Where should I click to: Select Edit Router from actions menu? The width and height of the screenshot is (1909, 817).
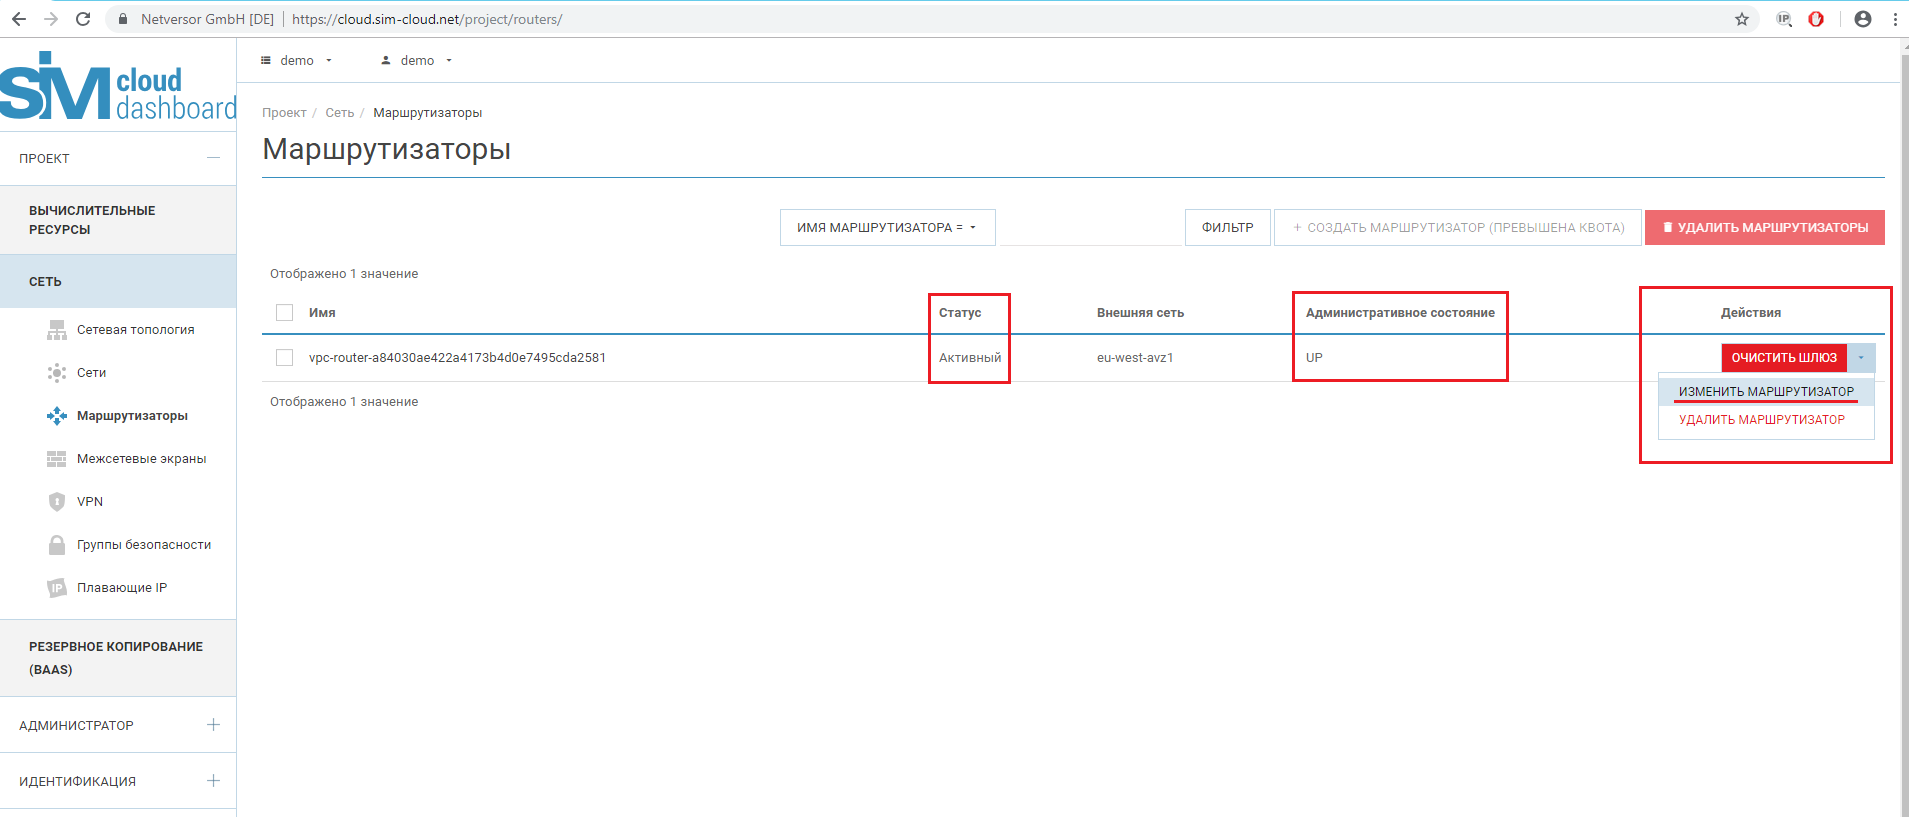(1766, 392)
